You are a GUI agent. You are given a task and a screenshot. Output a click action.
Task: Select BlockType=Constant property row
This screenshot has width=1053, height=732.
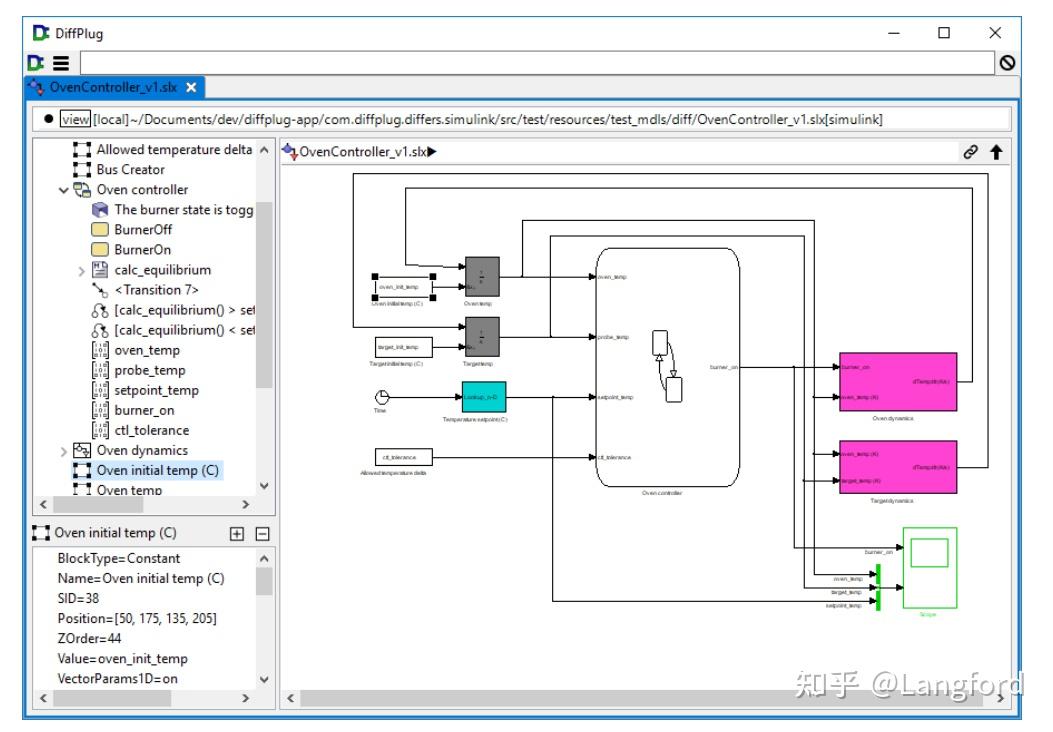point(119,559)
